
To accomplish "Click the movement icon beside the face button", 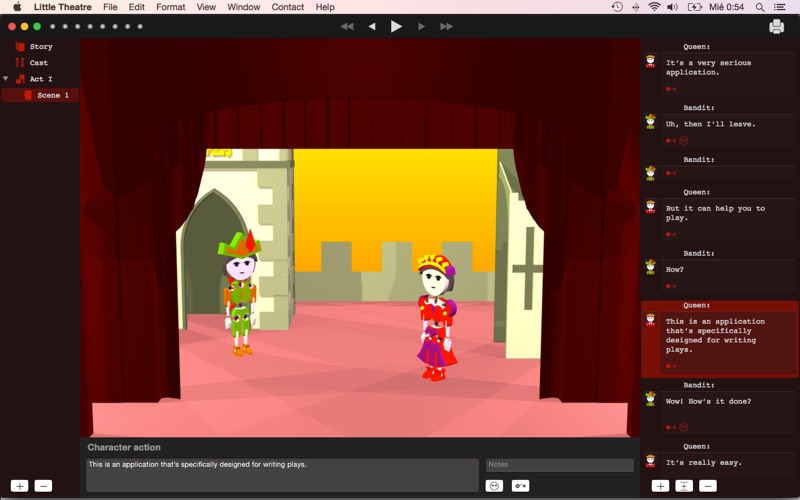I will (x=520, y=486).
